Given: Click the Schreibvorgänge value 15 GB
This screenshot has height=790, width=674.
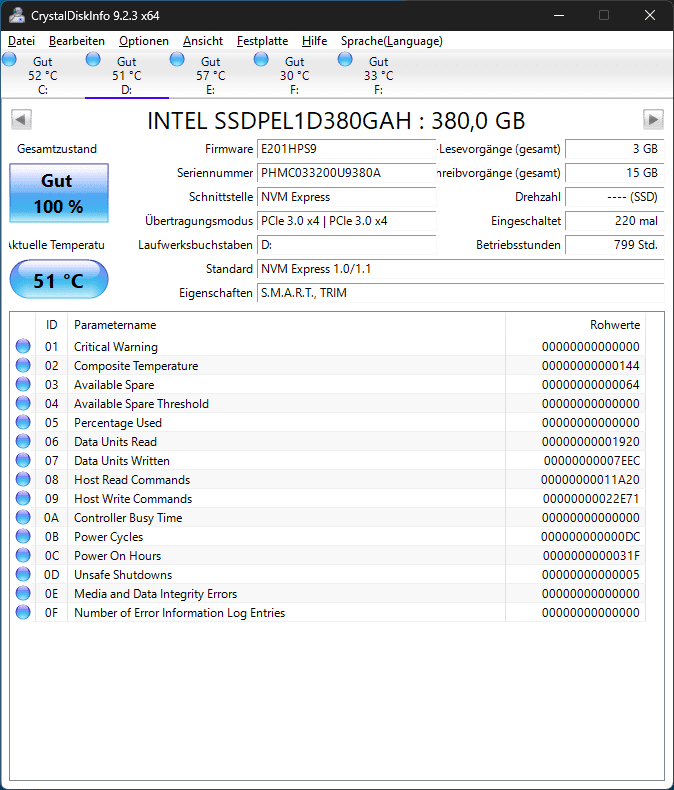Looking at the screenshot, I should click(x=615, y=173).
